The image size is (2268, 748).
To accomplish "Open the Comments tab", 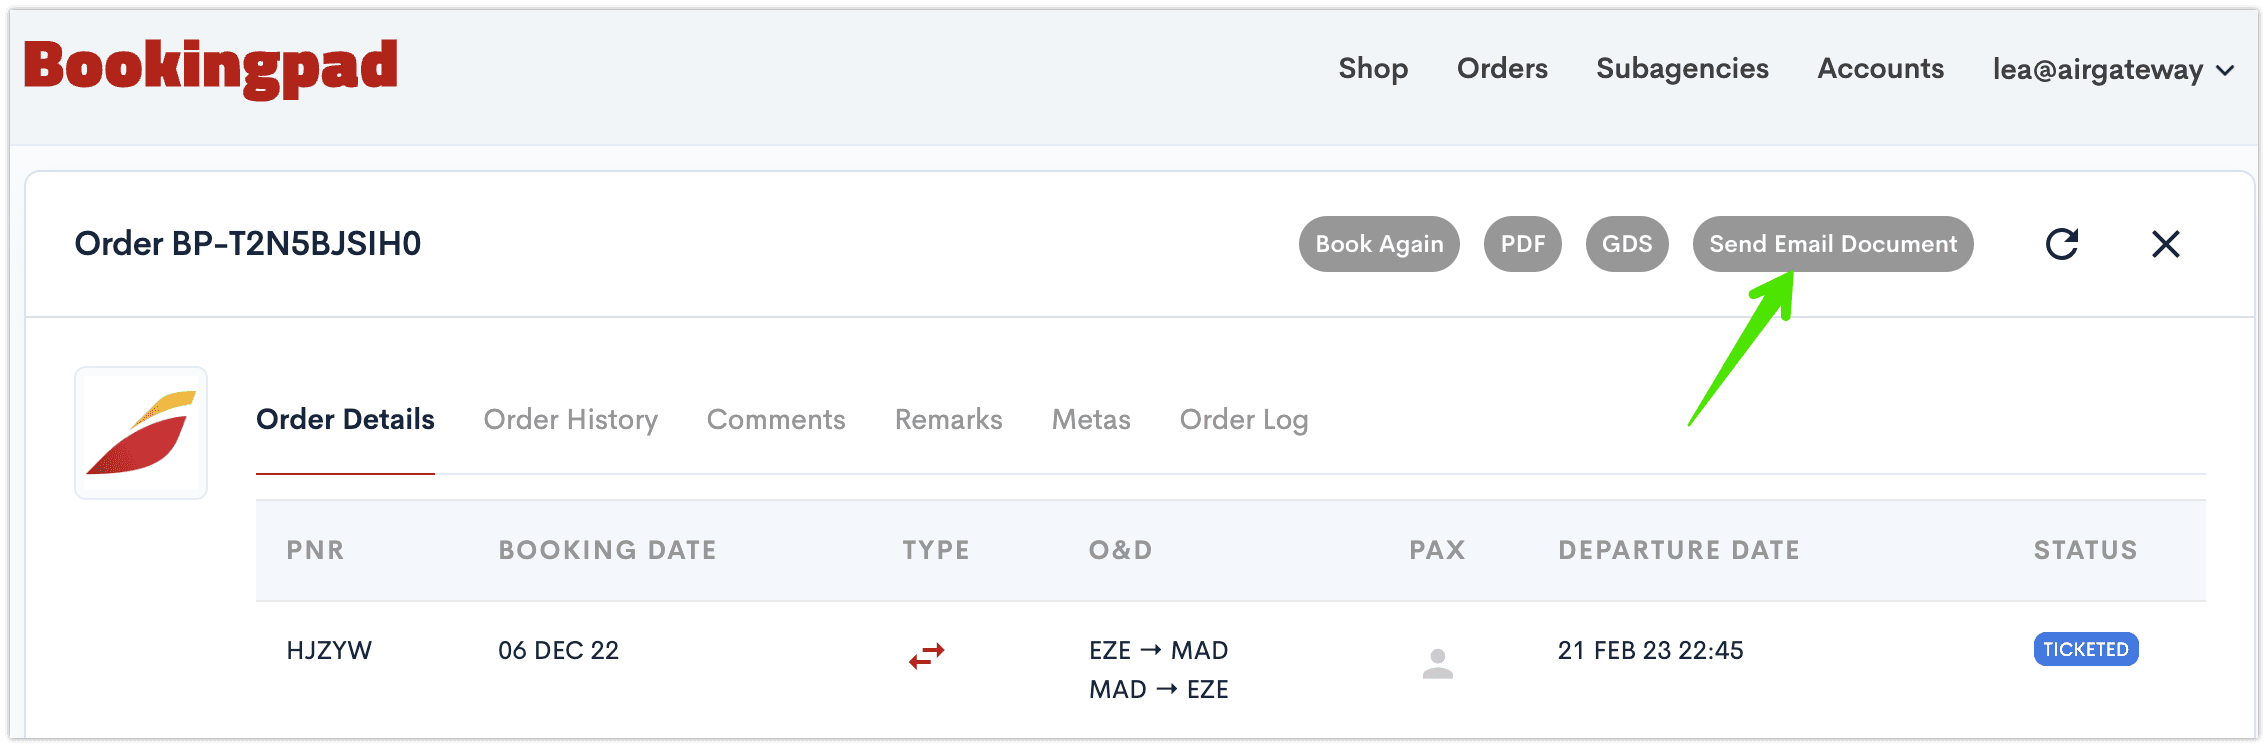I will (x=776, y=419).
